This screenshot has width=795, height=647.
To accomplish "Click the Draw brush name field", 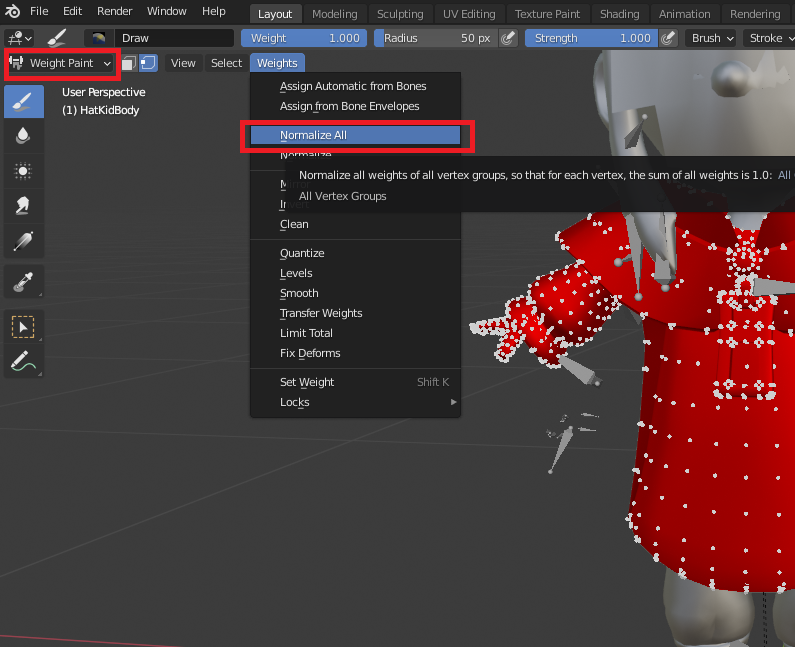I will tap(174, 38).
